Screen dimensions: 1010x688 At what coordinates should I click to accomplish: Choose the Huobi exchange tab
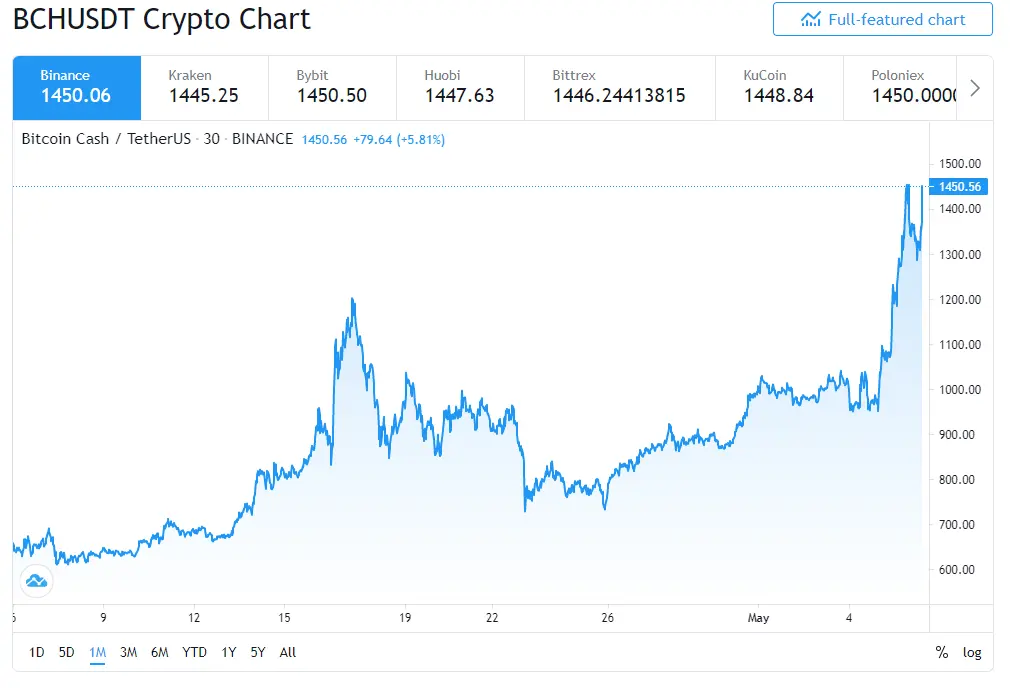coord(461,88)
